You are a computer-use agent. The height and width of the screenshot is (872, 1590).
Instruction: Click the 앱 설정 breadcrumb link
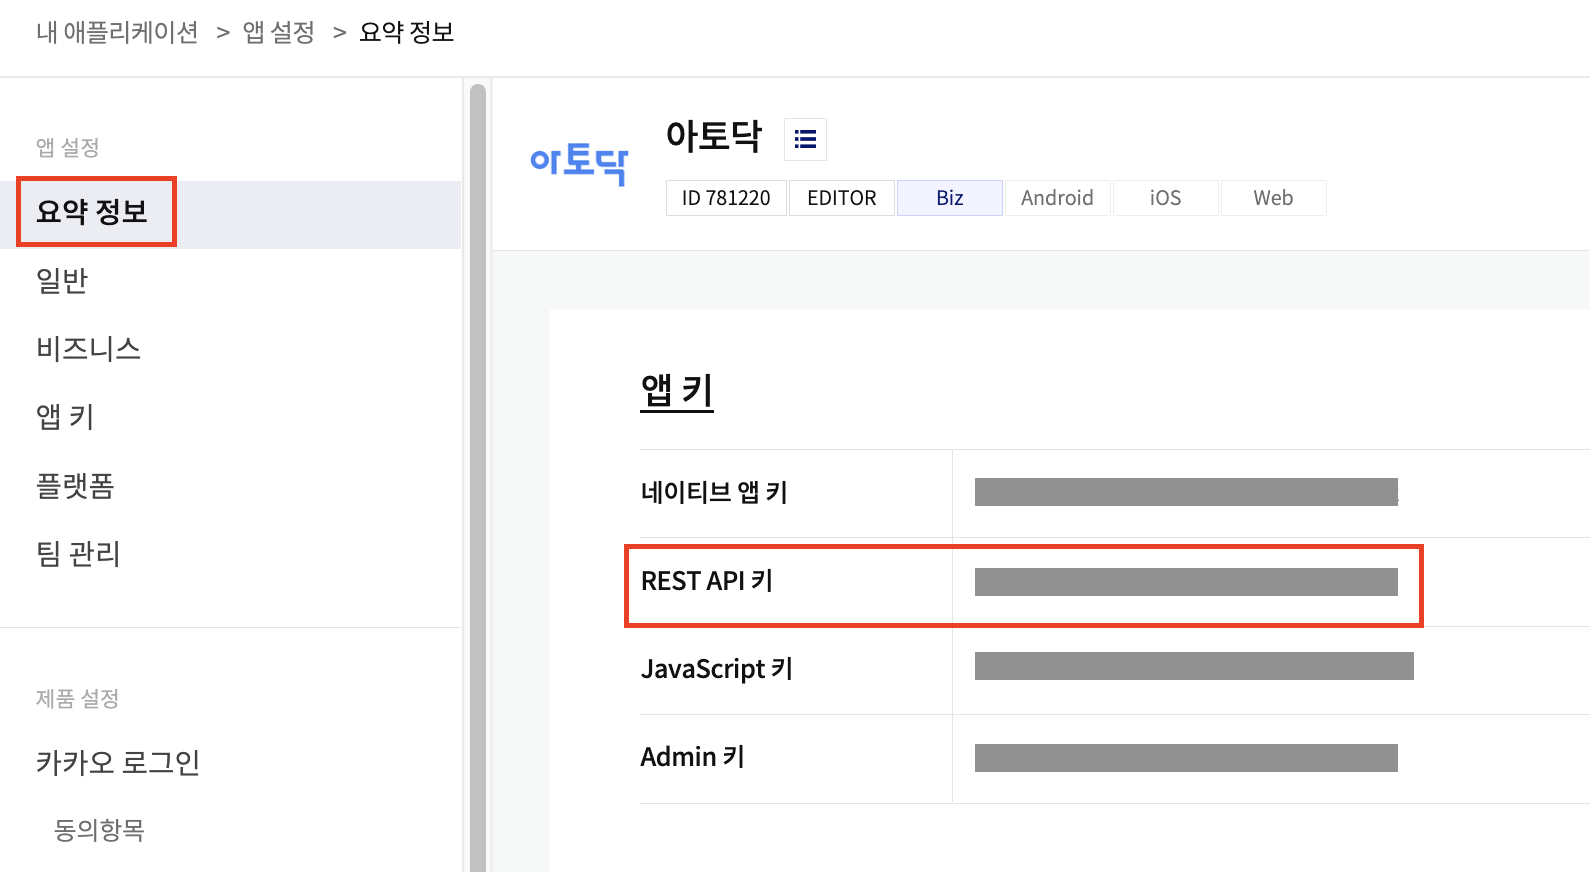[x=279, y=33]
